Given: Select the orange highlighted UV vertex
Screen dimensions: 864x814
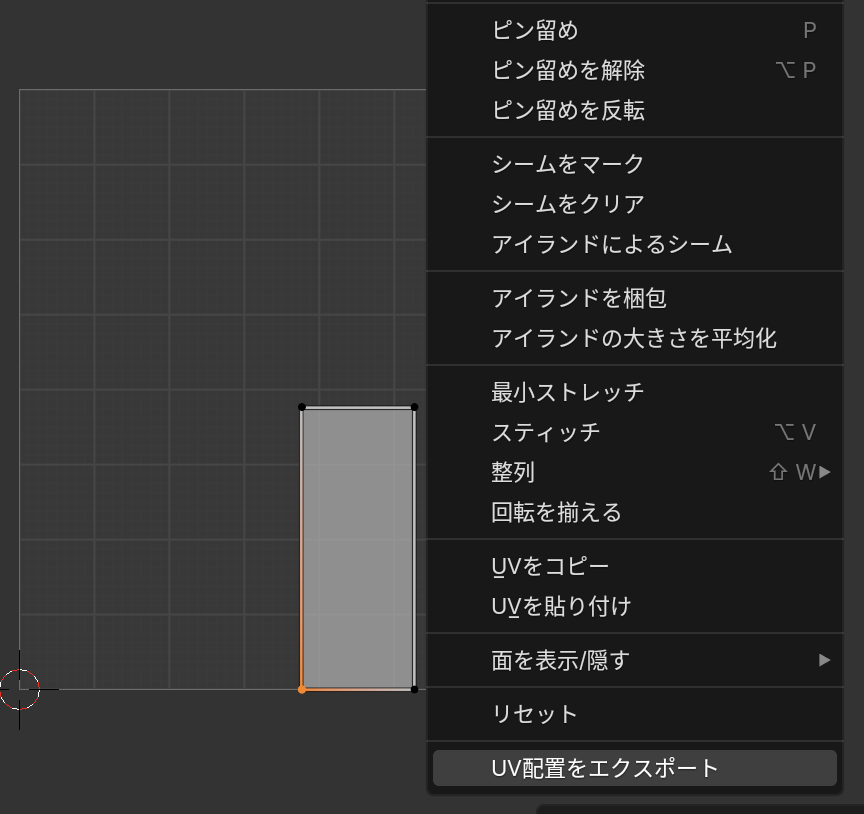Looking at the screenshot, I should [x=302, y=689].
